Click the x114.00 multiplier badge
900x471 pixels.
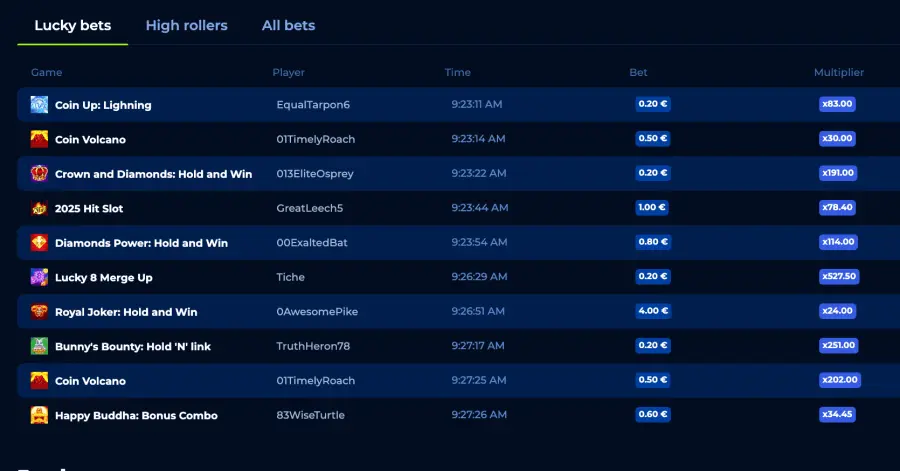point(839,242)
